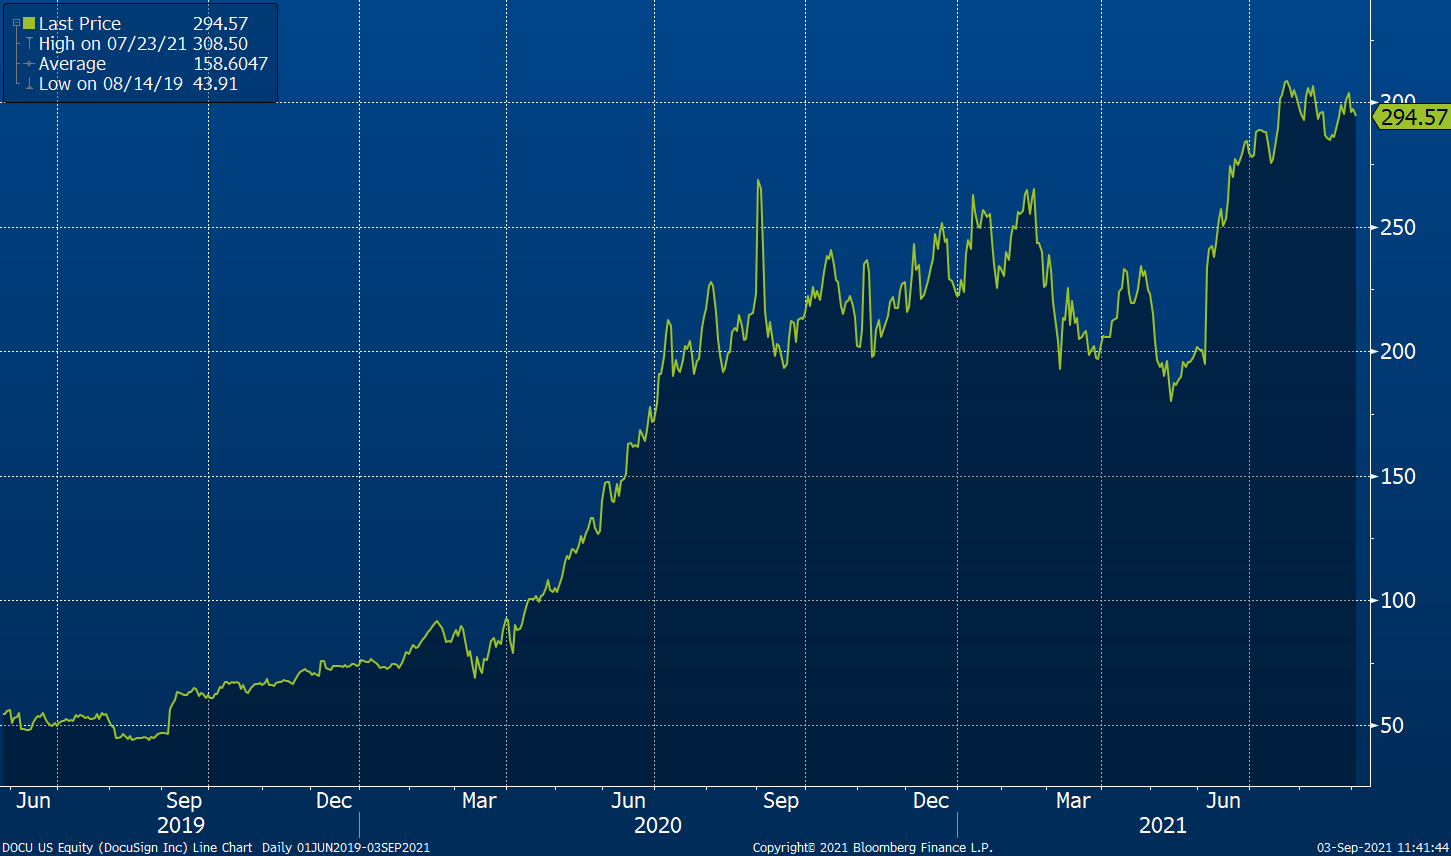
Task: Click the Low marker icon in legend
Action: [29, 84]
